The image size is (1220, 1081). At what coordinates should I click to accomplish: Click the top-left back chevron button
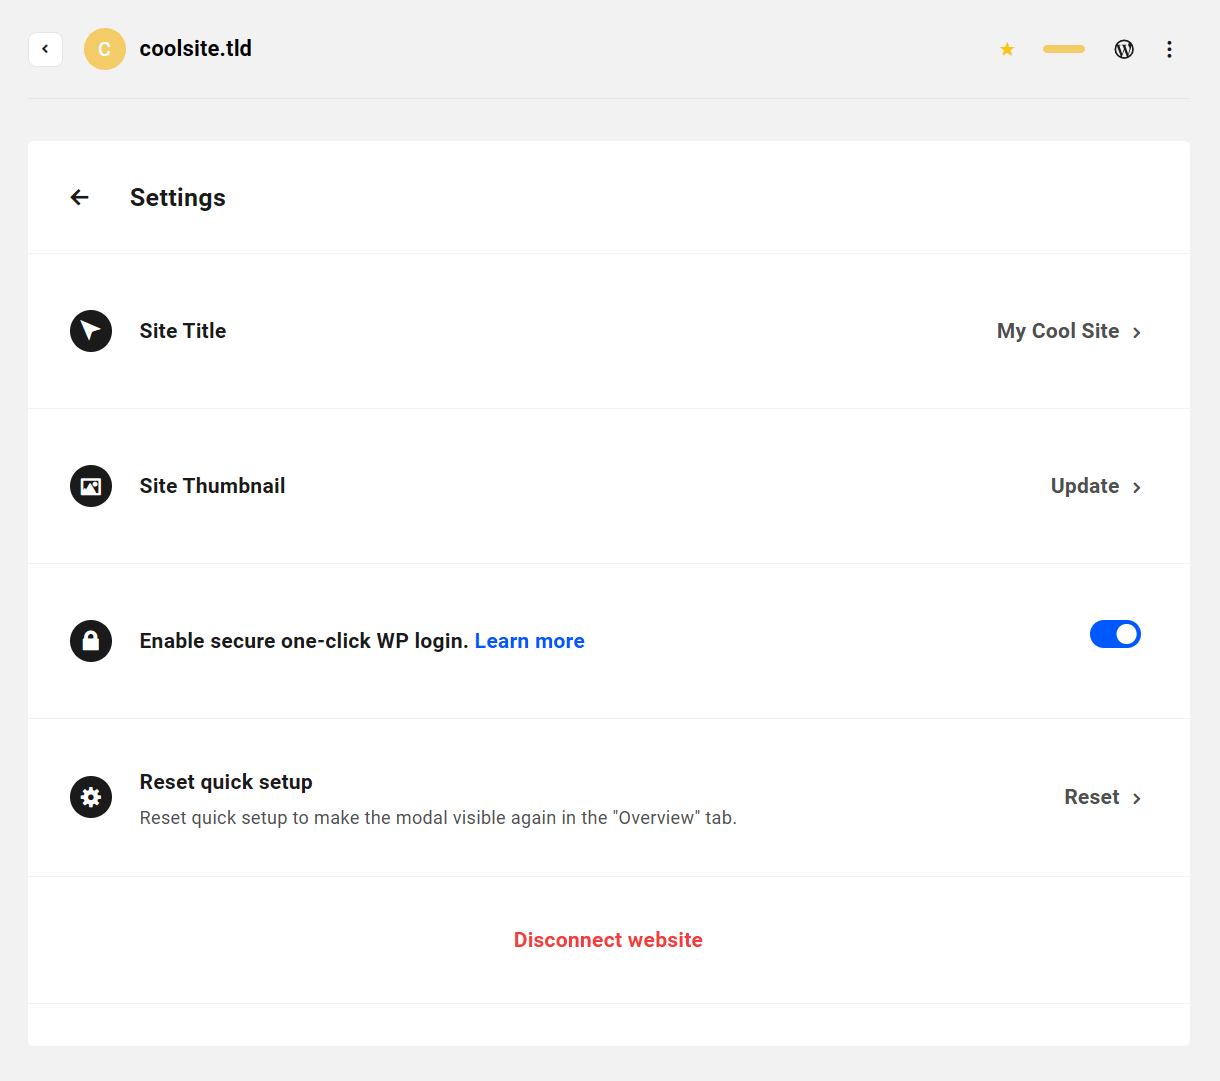point(45,49)
